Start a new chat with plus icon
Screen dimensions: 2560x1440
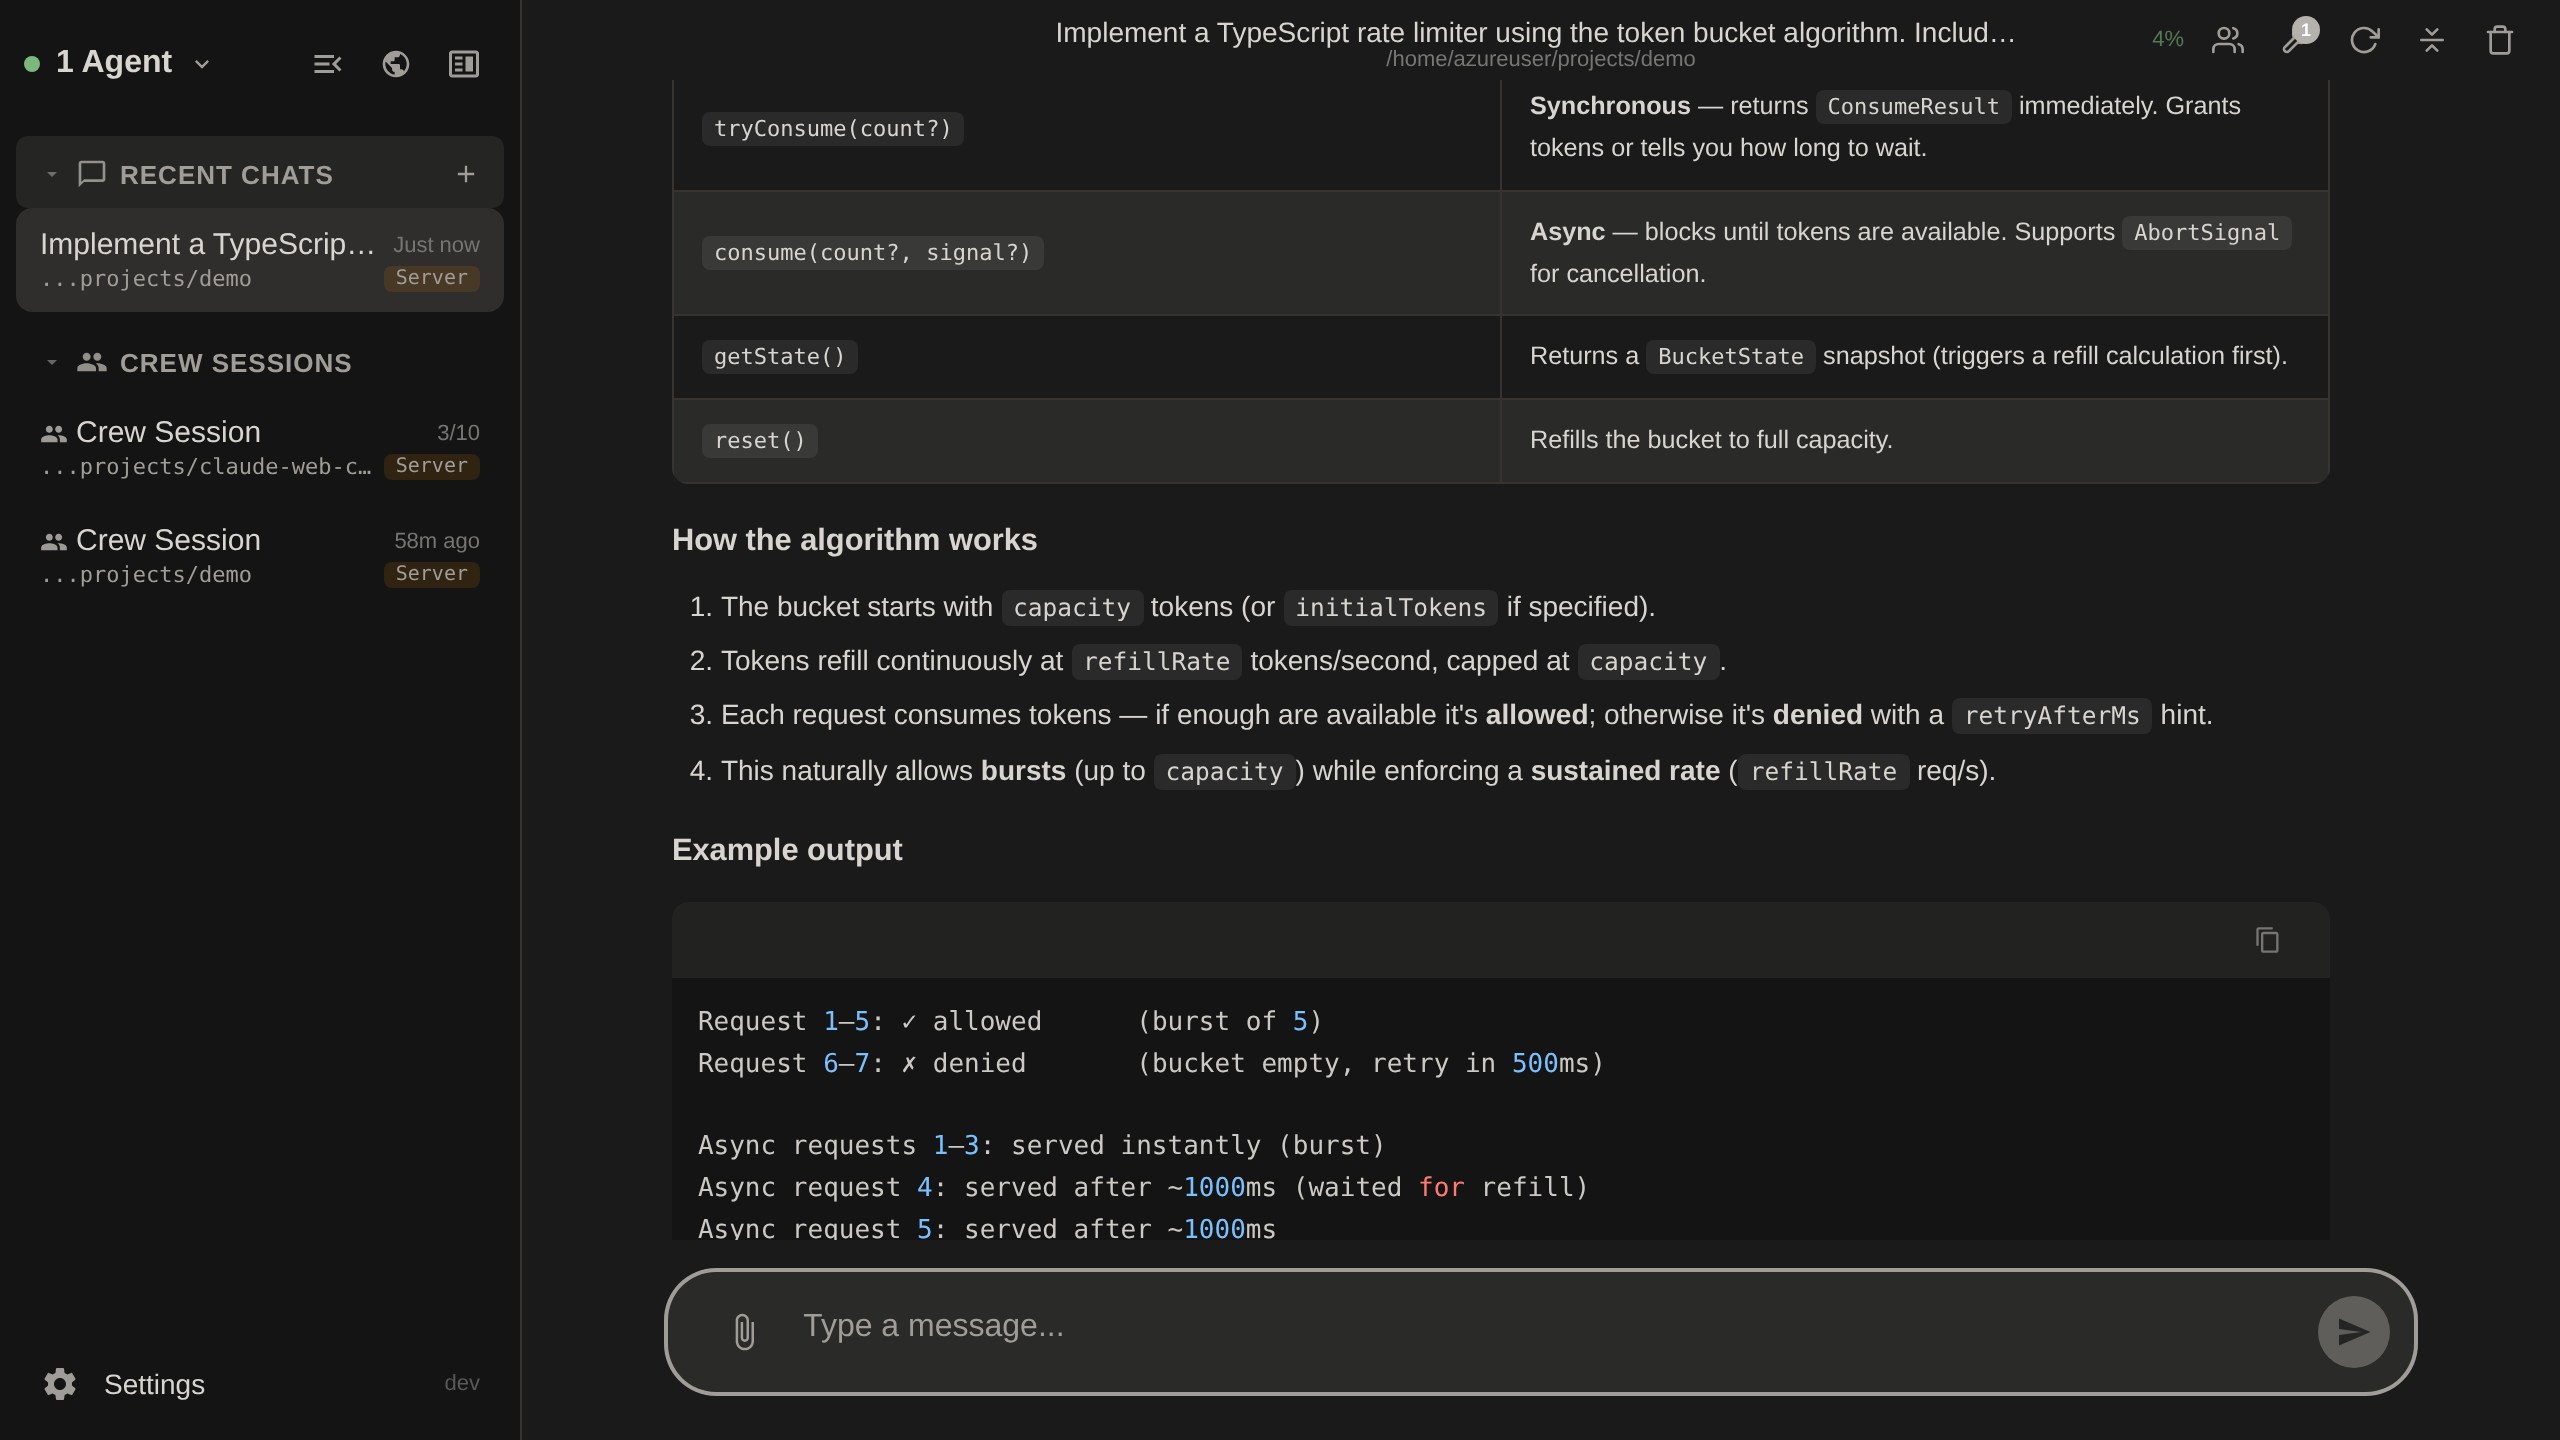tap(465, 174)
